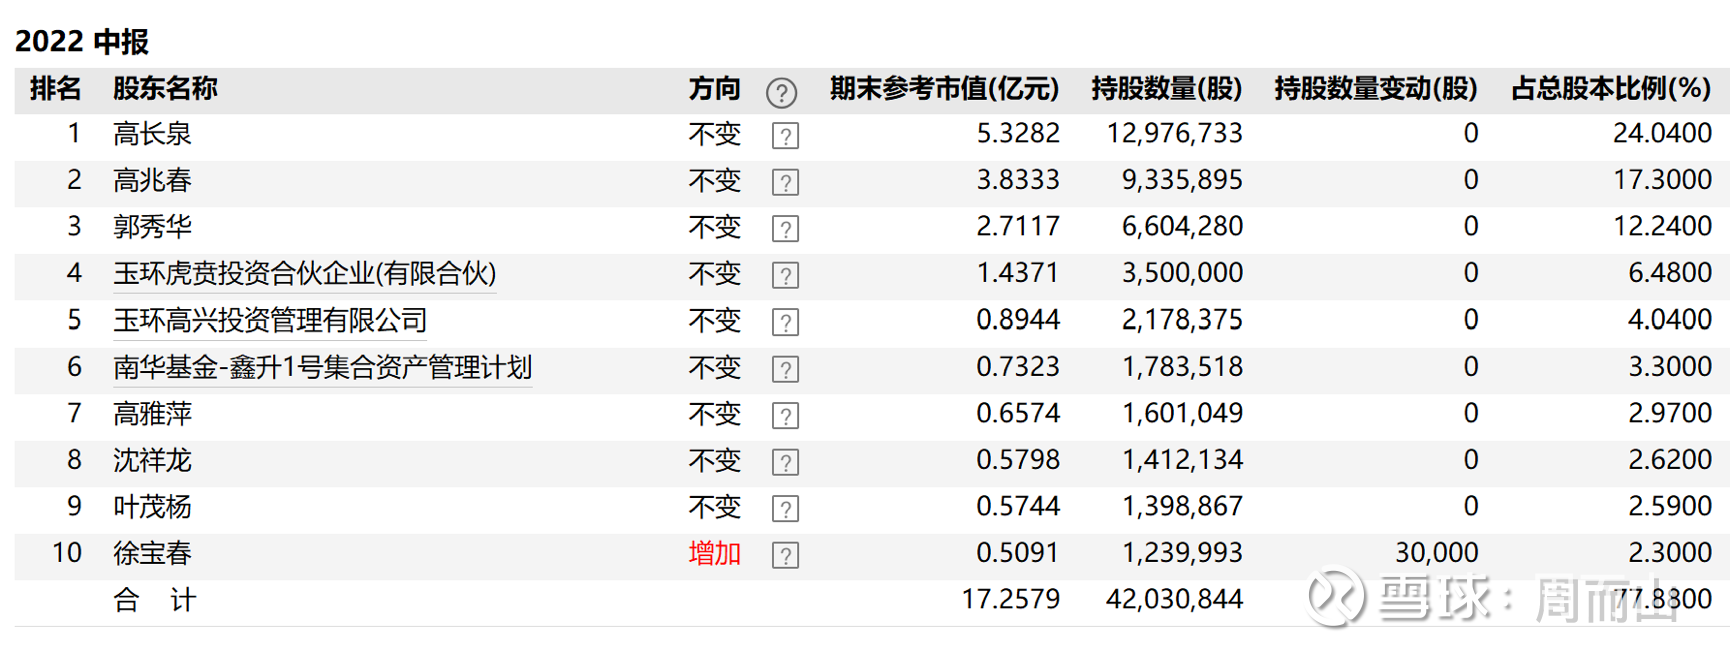Click the 占总股本比例(%) column header
This screenshot has width=1730, height=653.
tap(1610, 89)
